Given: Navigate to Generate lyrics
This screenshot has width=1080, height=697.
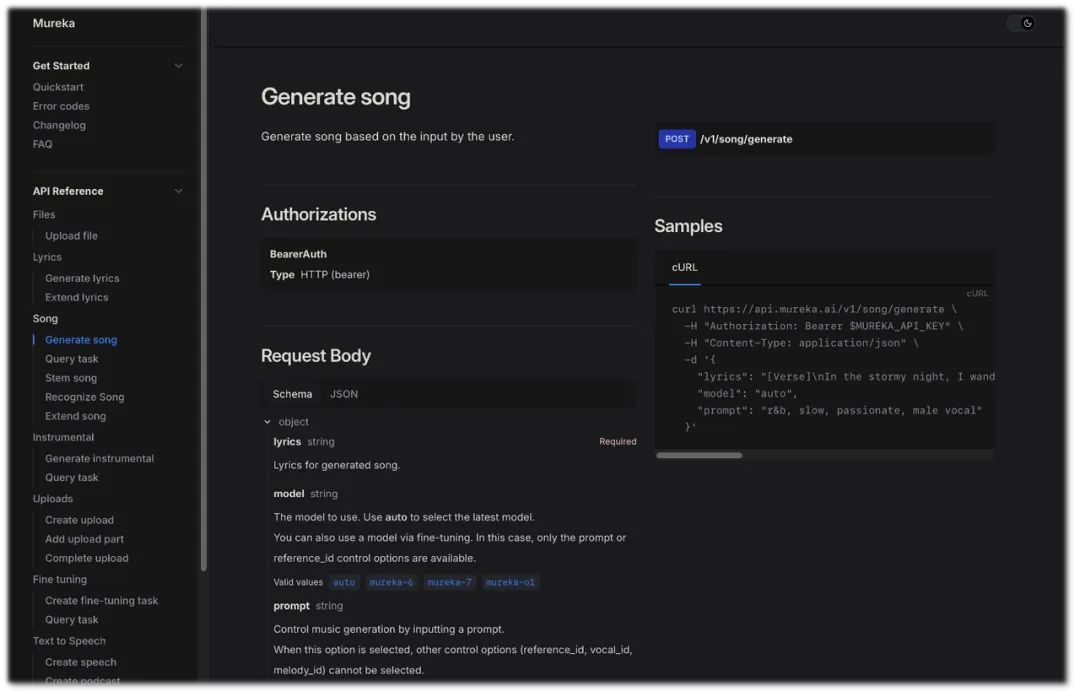Looking at the screenshot, I should point(82,278).
